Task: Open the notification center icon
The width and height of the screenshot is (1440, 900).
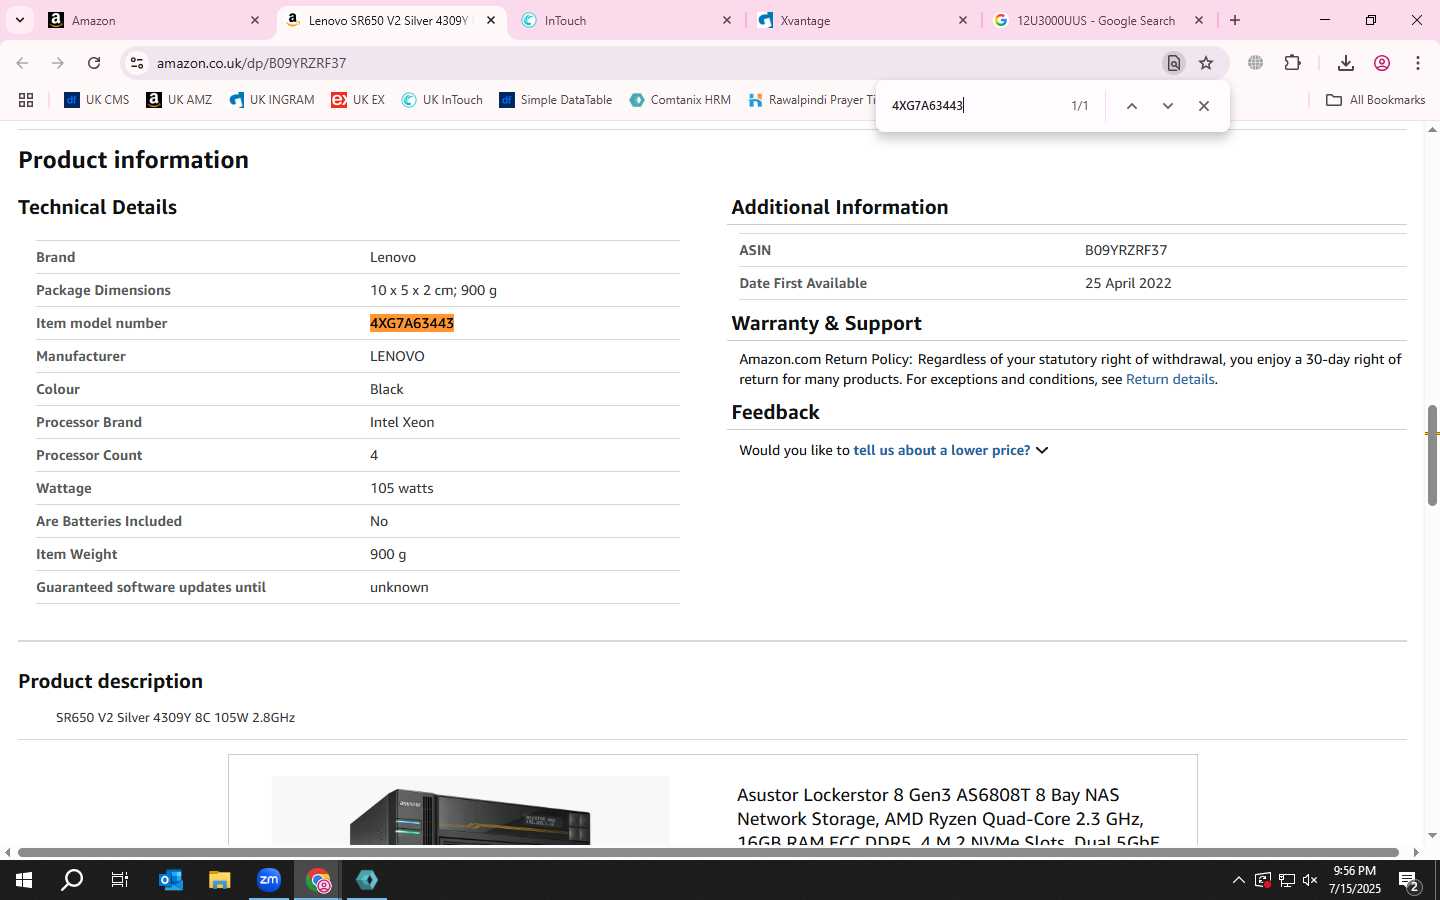Action: pyautogui.click(x=1409, y=881)
